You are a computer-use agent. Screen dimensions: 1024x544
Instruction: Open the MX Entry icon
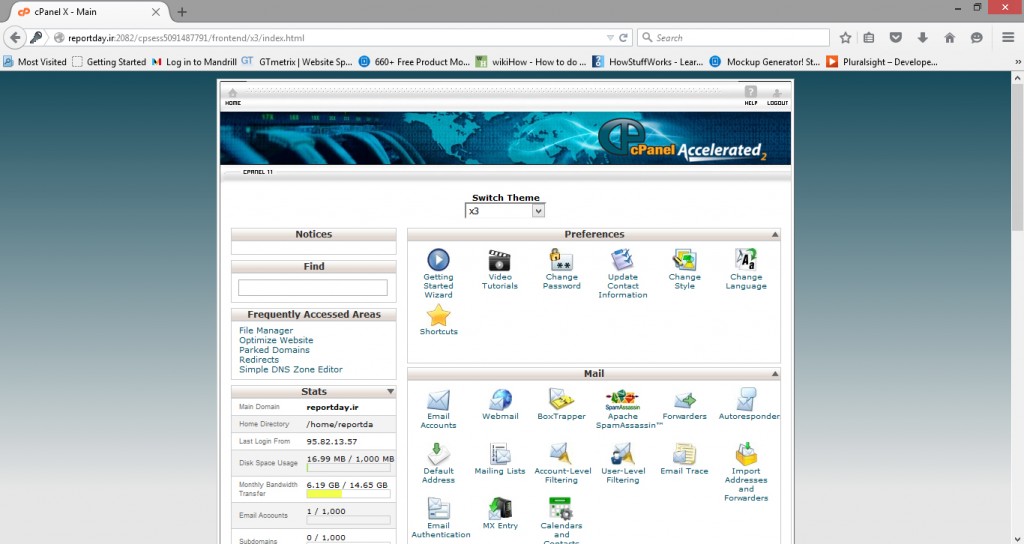tap(500, 508)
